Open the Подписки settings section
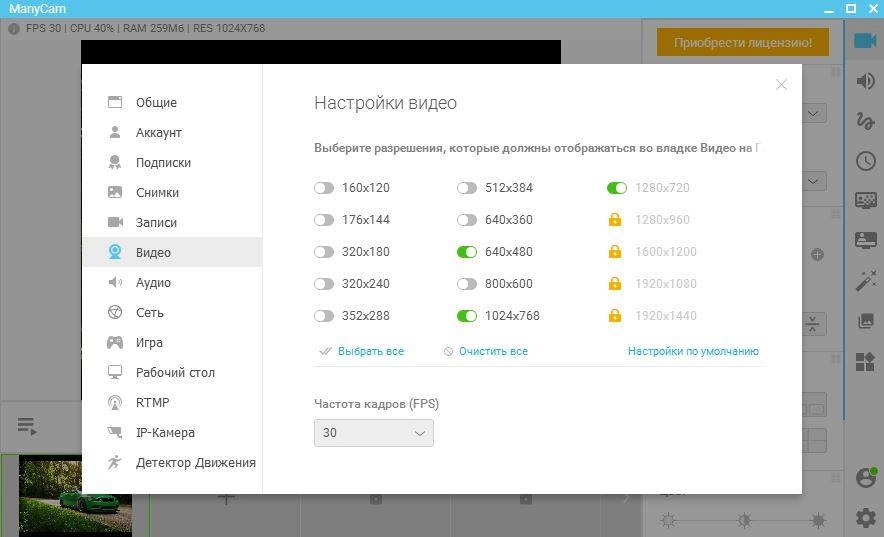This screenshot has width=884, height=537. pyautogui.click(x=173, y=162)
